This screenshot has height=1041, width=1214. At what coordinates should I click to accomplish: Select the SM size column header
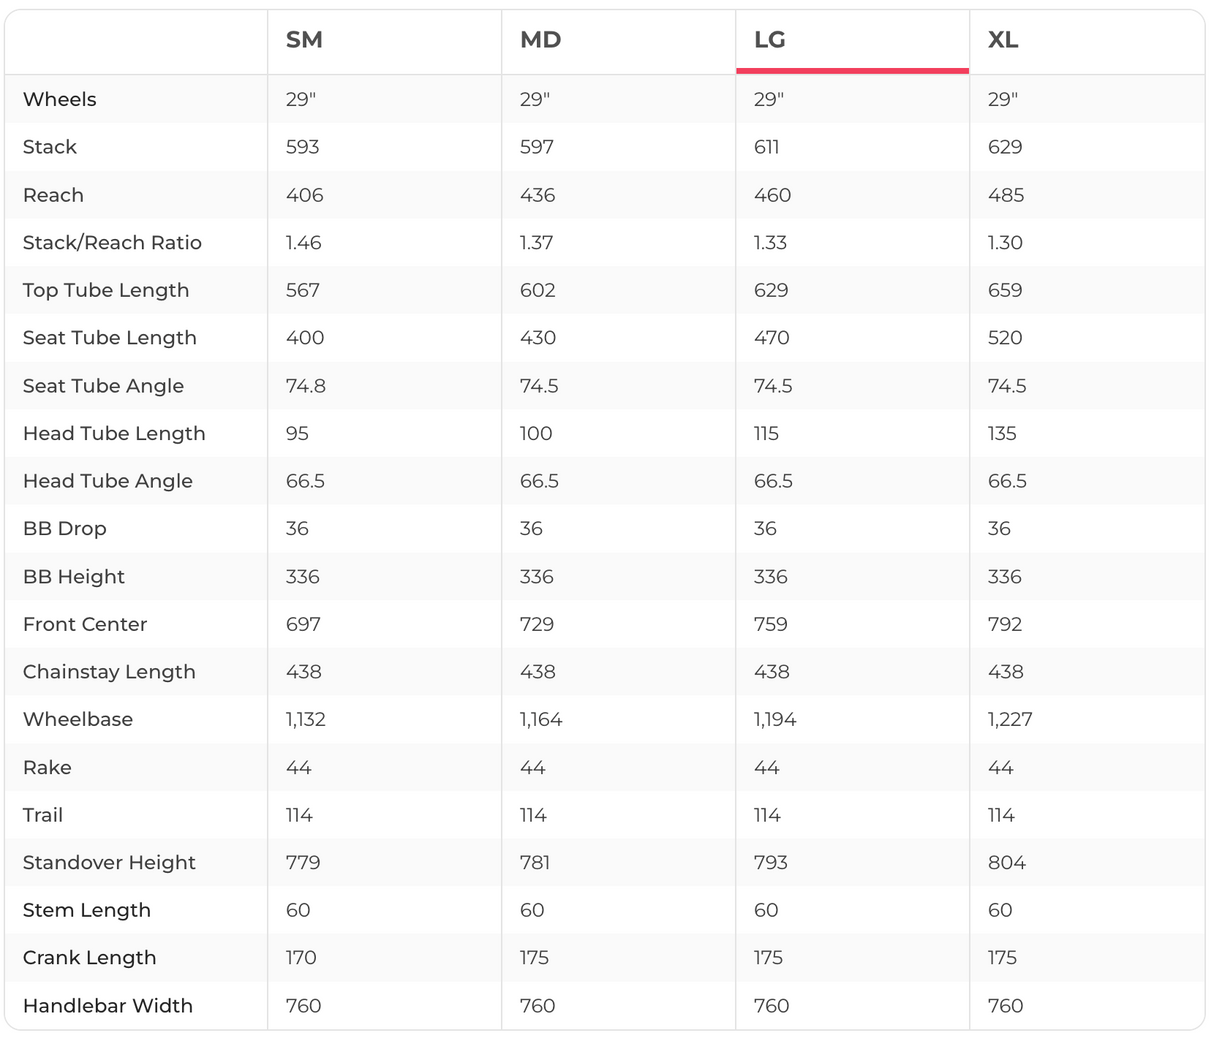pos(304,40)
